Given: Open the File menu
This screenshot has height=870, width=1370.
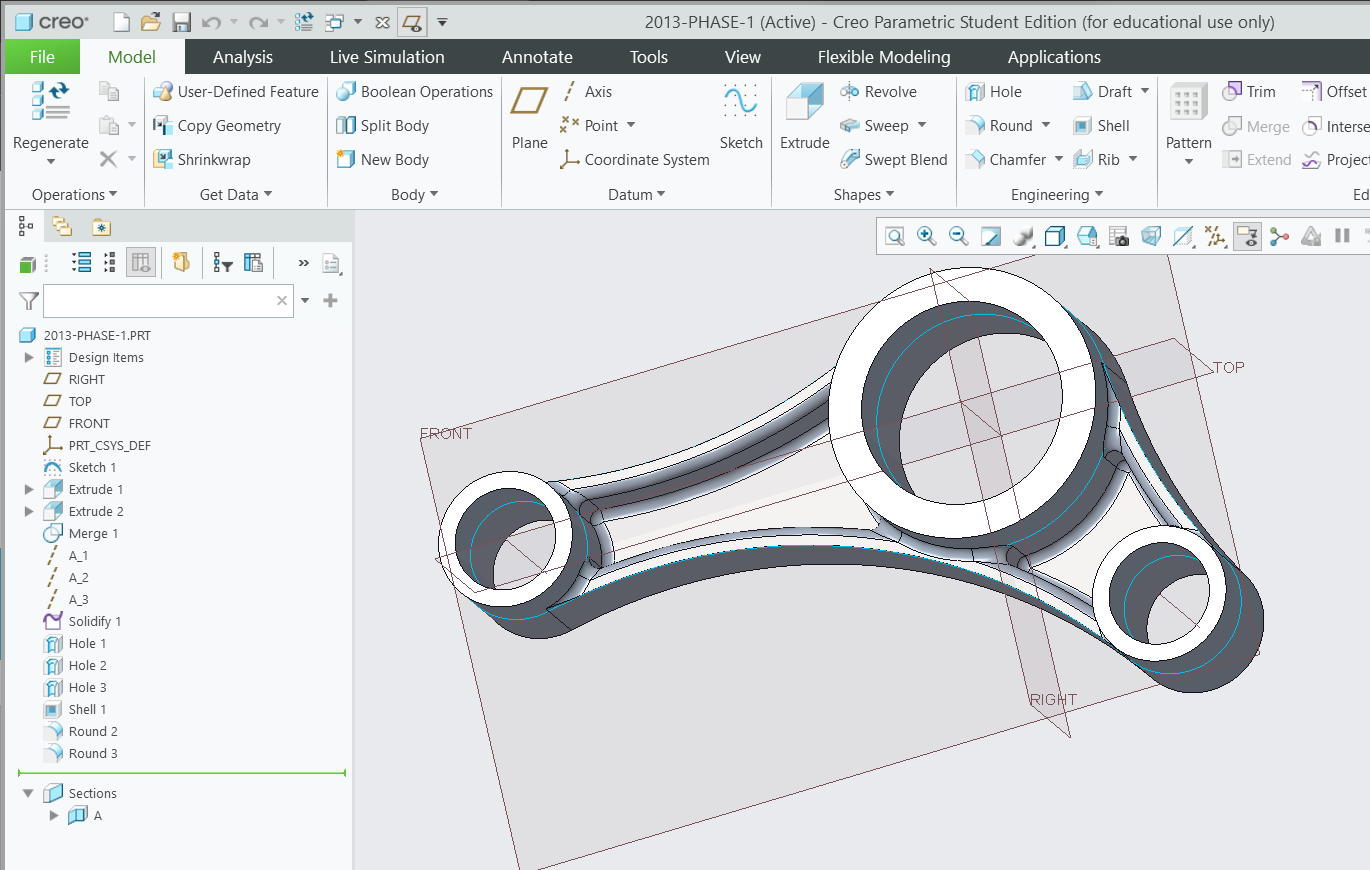Looking at the screenshot, I should click(41, 57).
